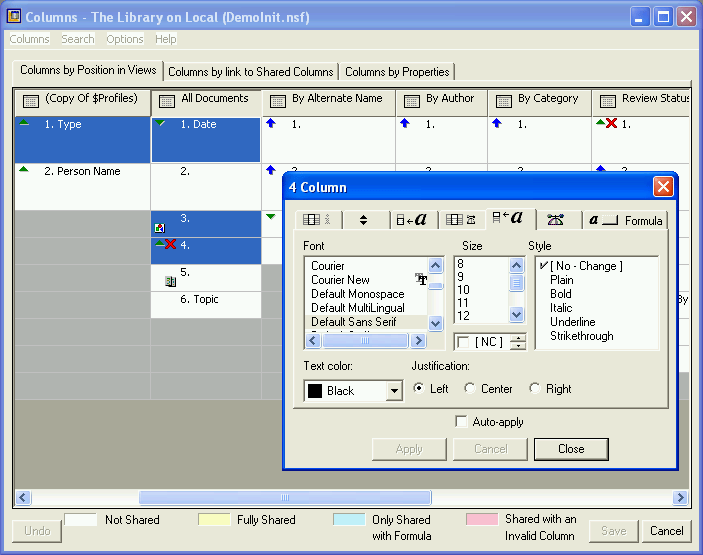The image size is (703, 555).
Task: Open the Search menu
Action: pyautogui.click(x=78, y=39)
